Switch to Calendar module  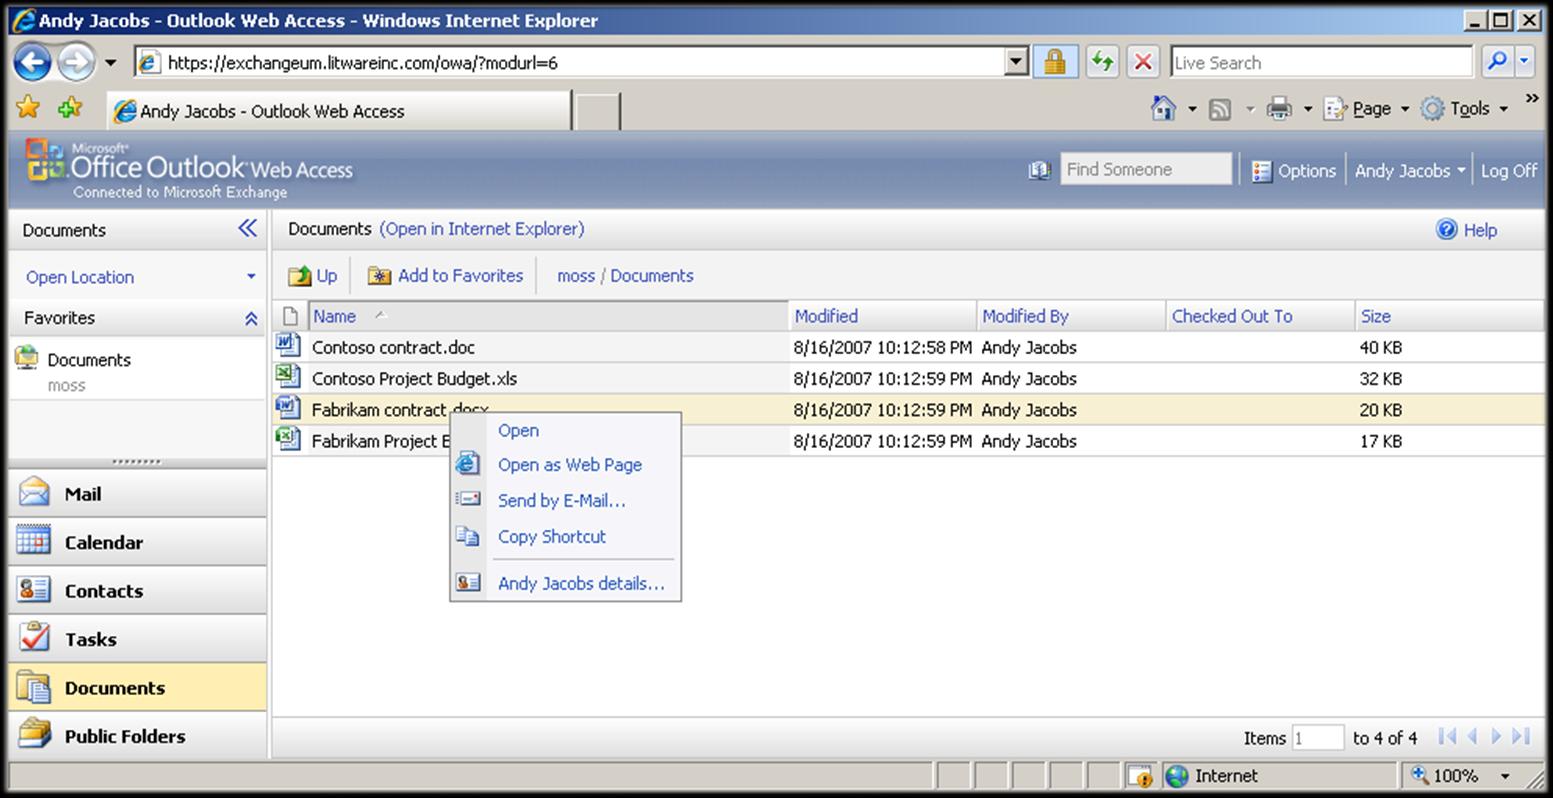[x=137, y=542]
